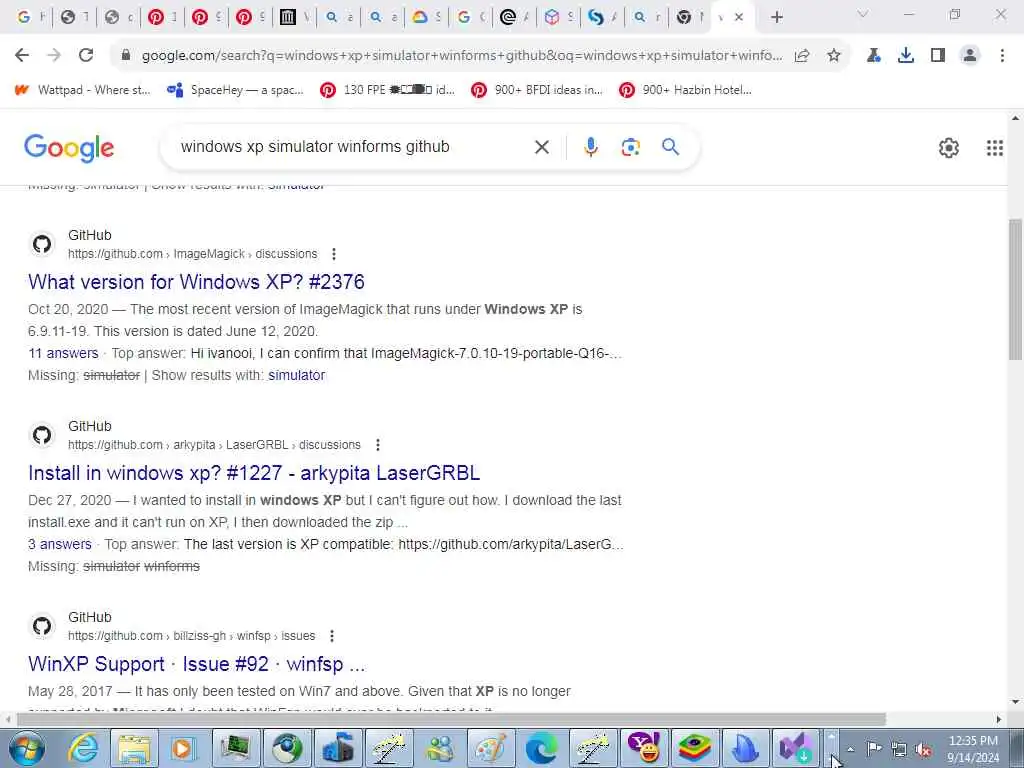Open "WinXP Support · Issue #92" result
Image resolution: width=1024 pixels, height=768 pixels.
(197, 664)
